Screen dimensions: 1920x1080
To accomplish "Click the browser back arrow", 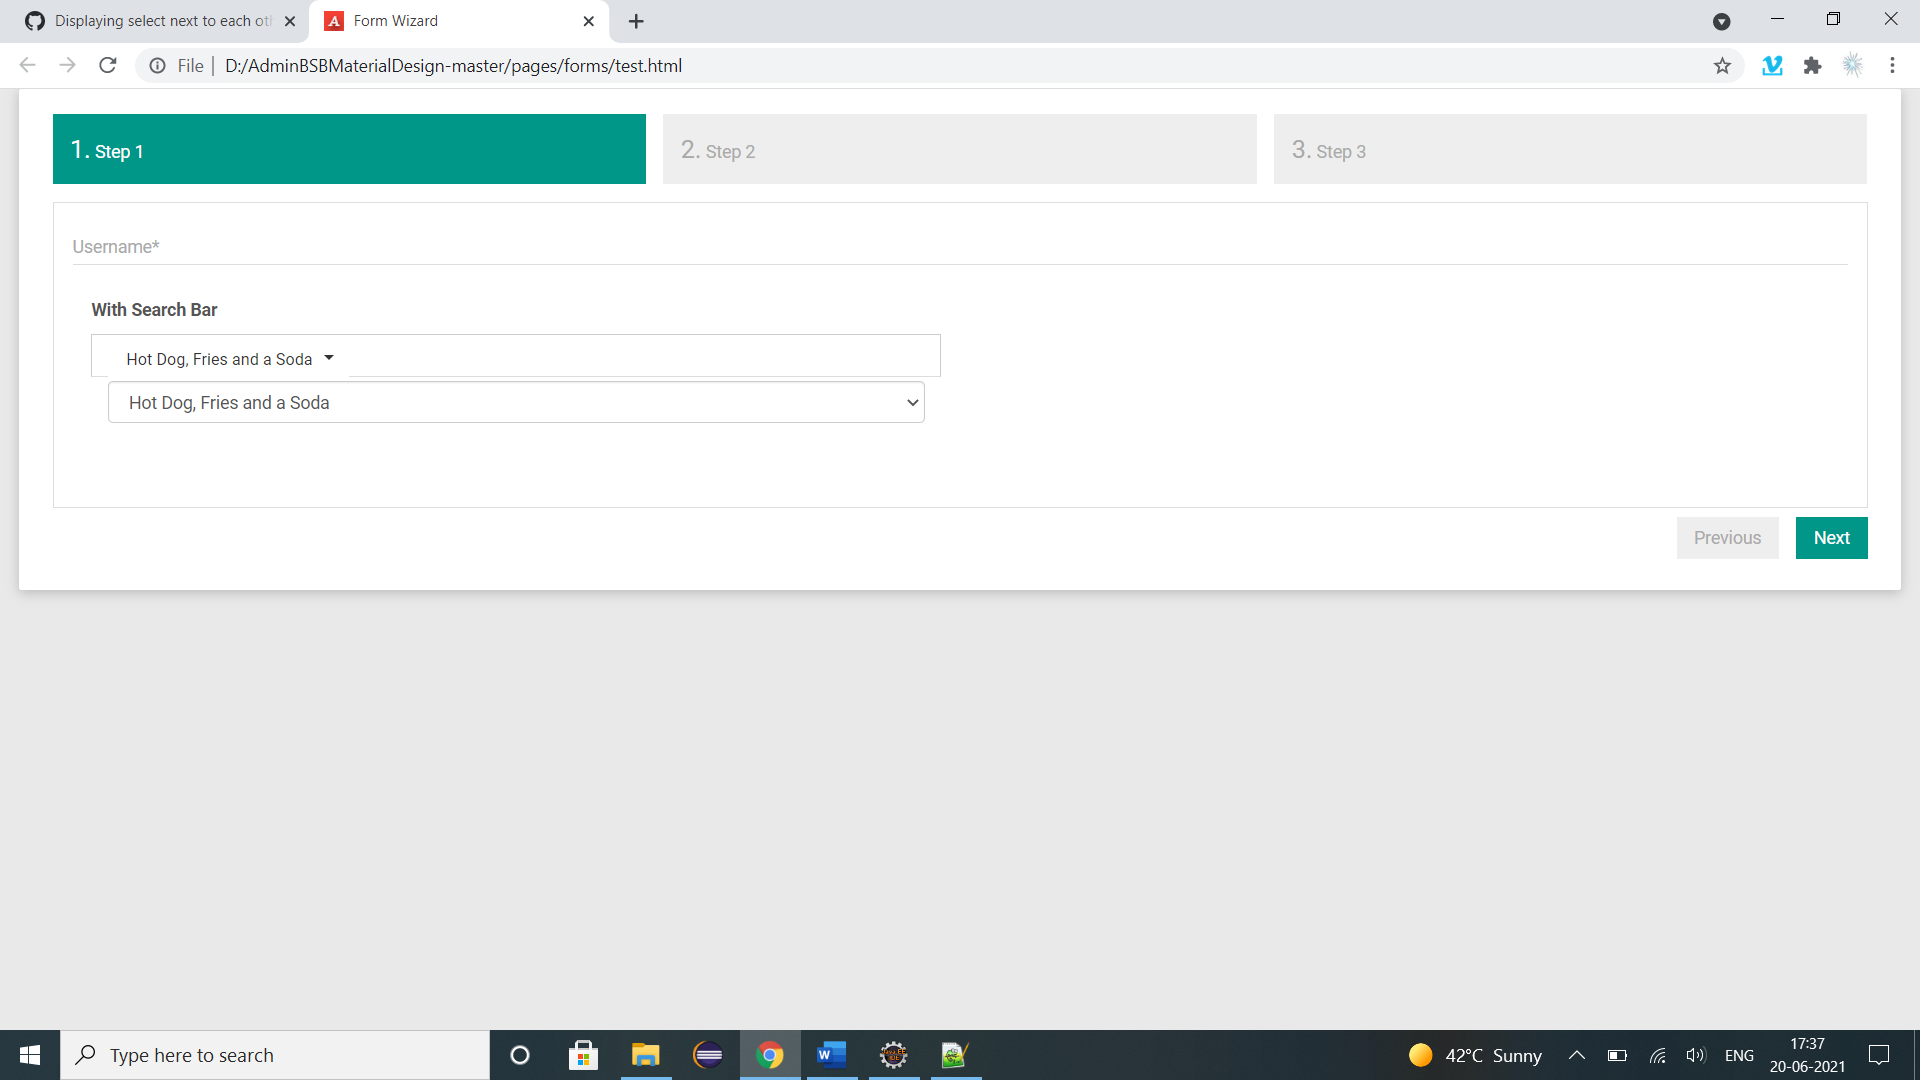I will tap(26, 65).
